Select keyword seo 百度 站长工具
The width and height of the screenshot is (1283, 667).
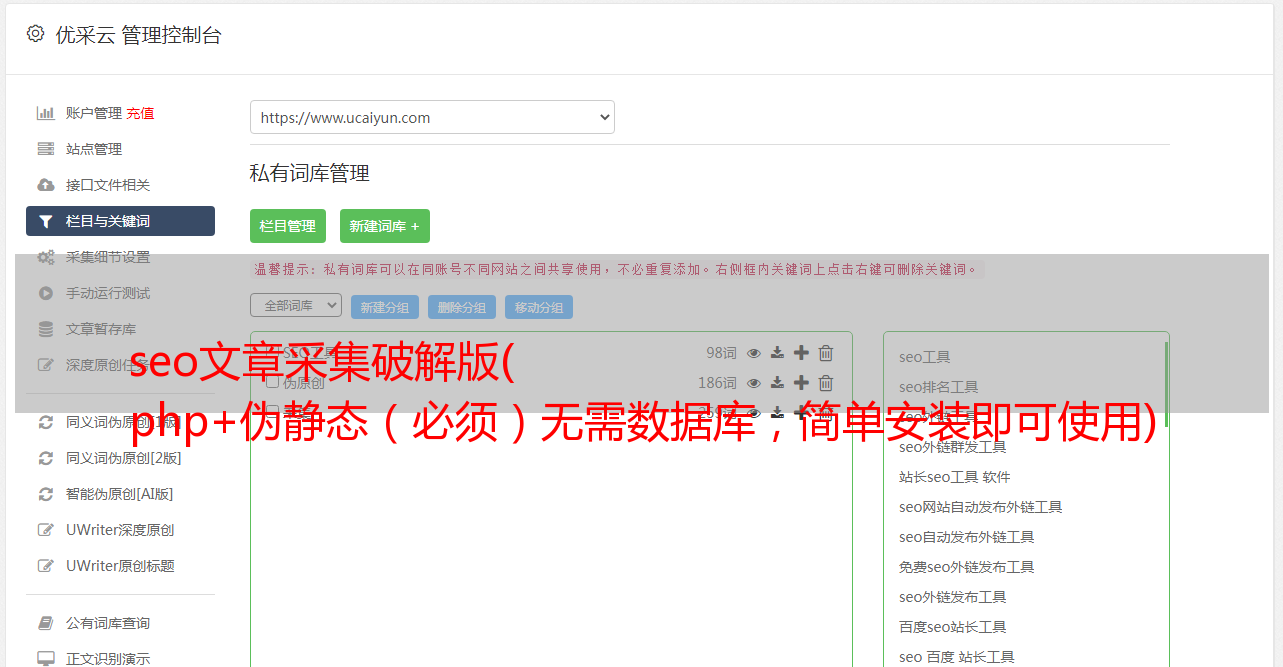coord(957,657)
